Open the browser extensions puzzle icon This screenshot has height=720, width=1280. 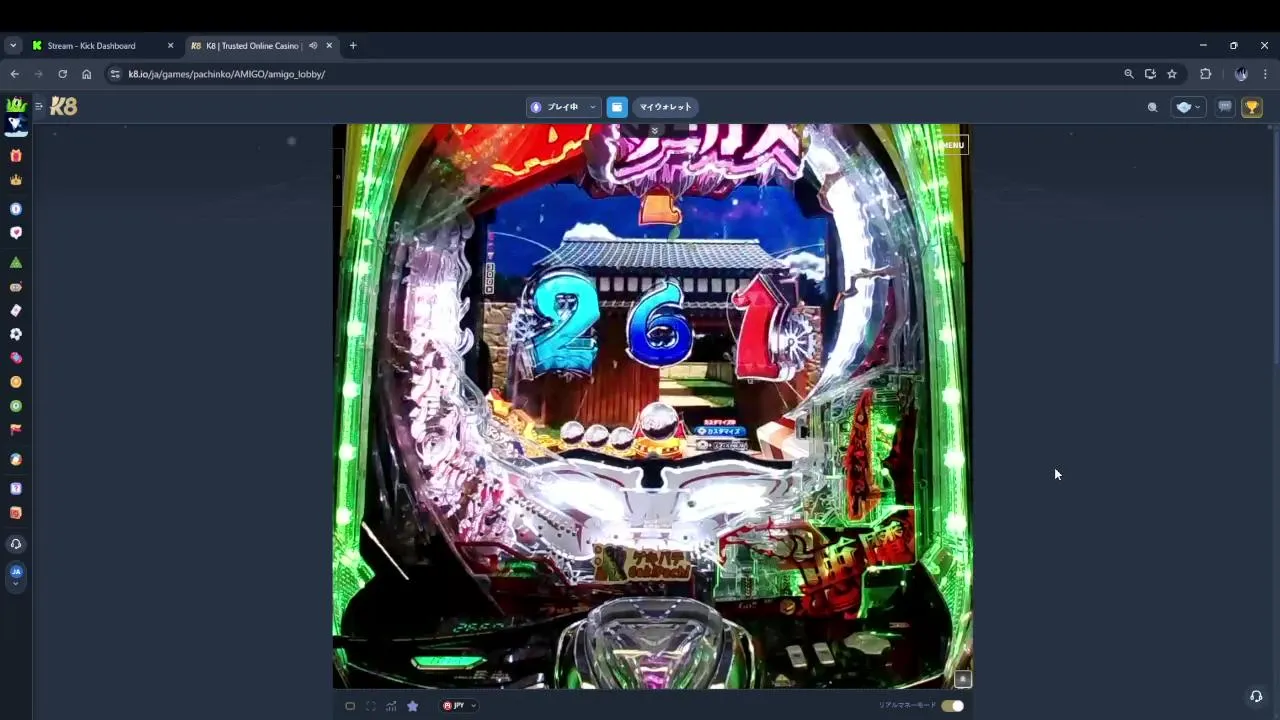(1205, 74)
